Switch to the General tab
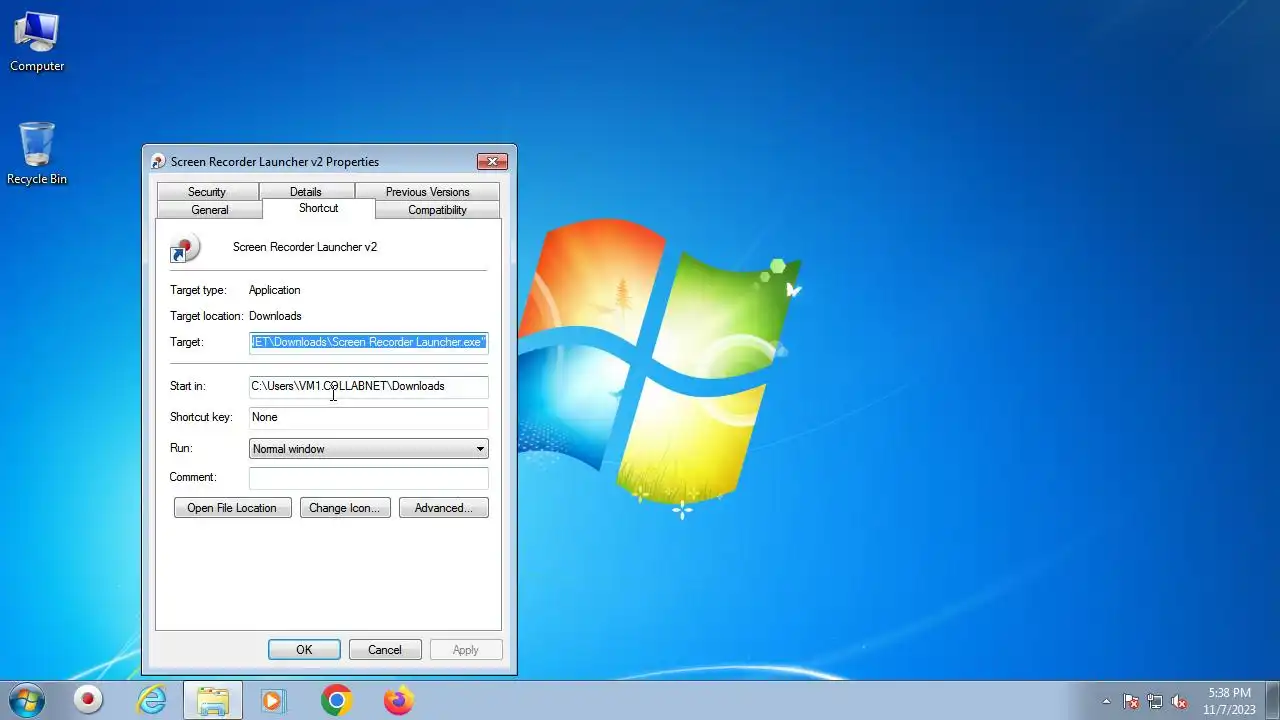The width and height of the screenshot is (1280, 720). pyautogui.click(x=210, y=210)
